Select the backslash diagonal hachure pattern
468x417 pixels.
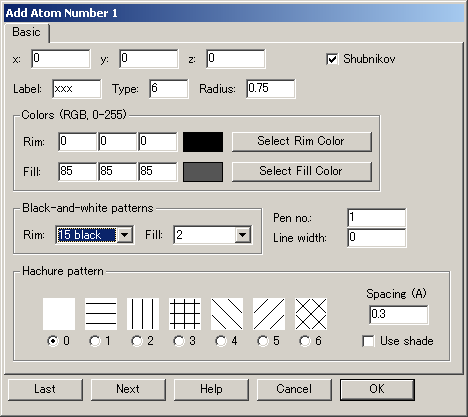(227, 314)
